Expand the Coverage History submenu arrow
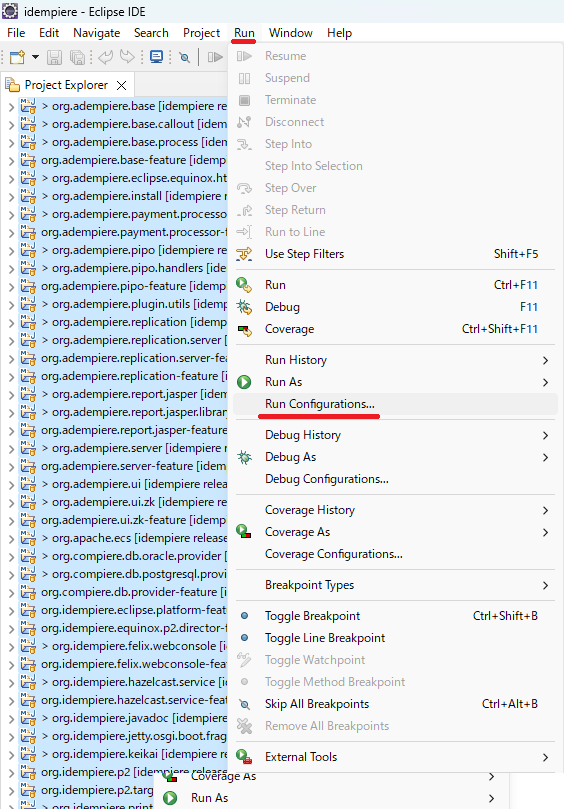Image resolution: width=564 pixels, height=809 pixels. tap(545, 510)
